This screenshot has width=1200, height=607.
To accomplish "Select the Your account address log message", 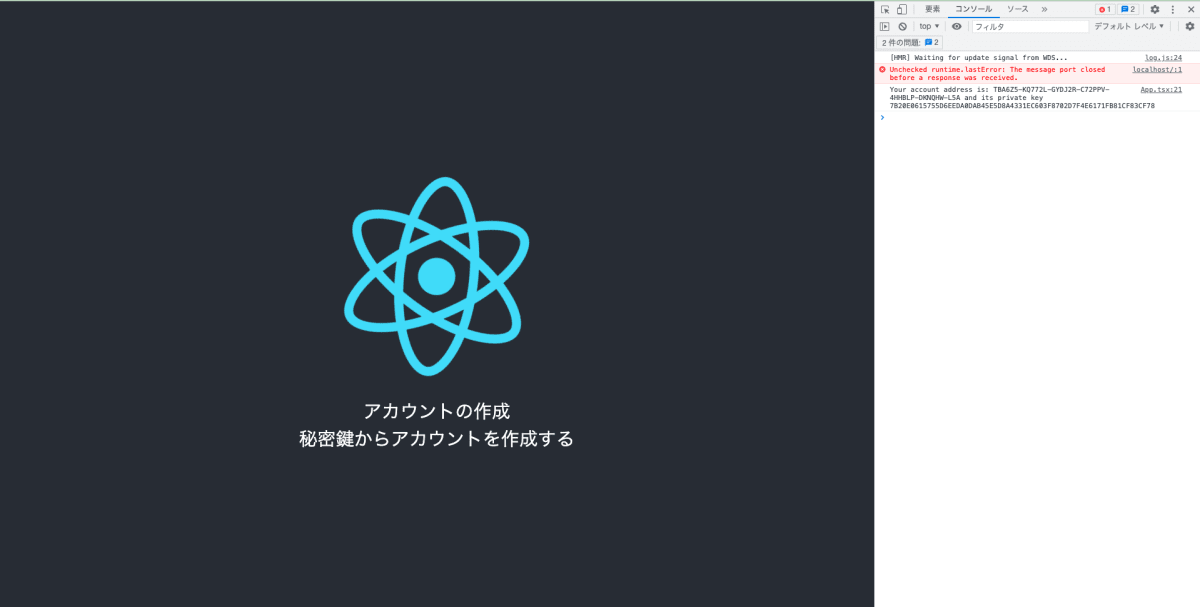I will click(x=1022, y=98).
